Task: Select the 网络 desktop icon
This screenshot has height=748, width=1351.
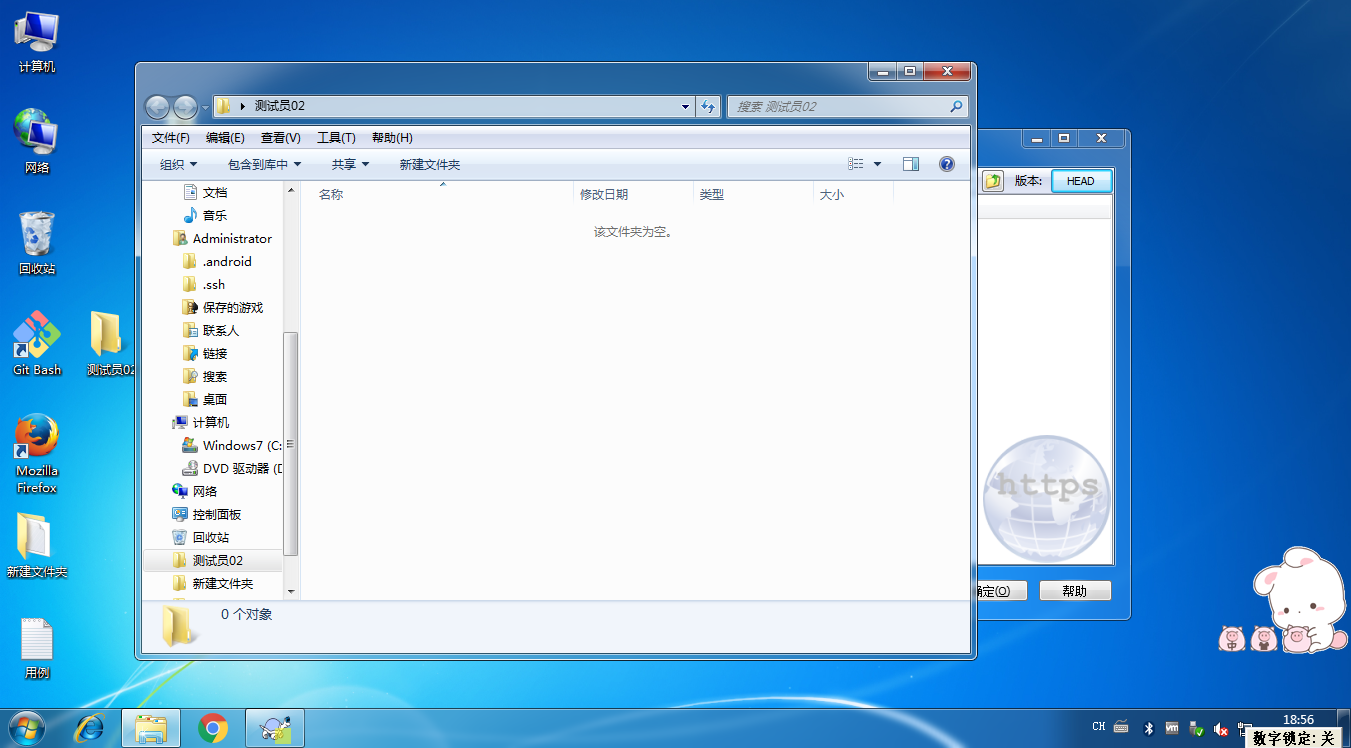Action: (x=37, y=141)
